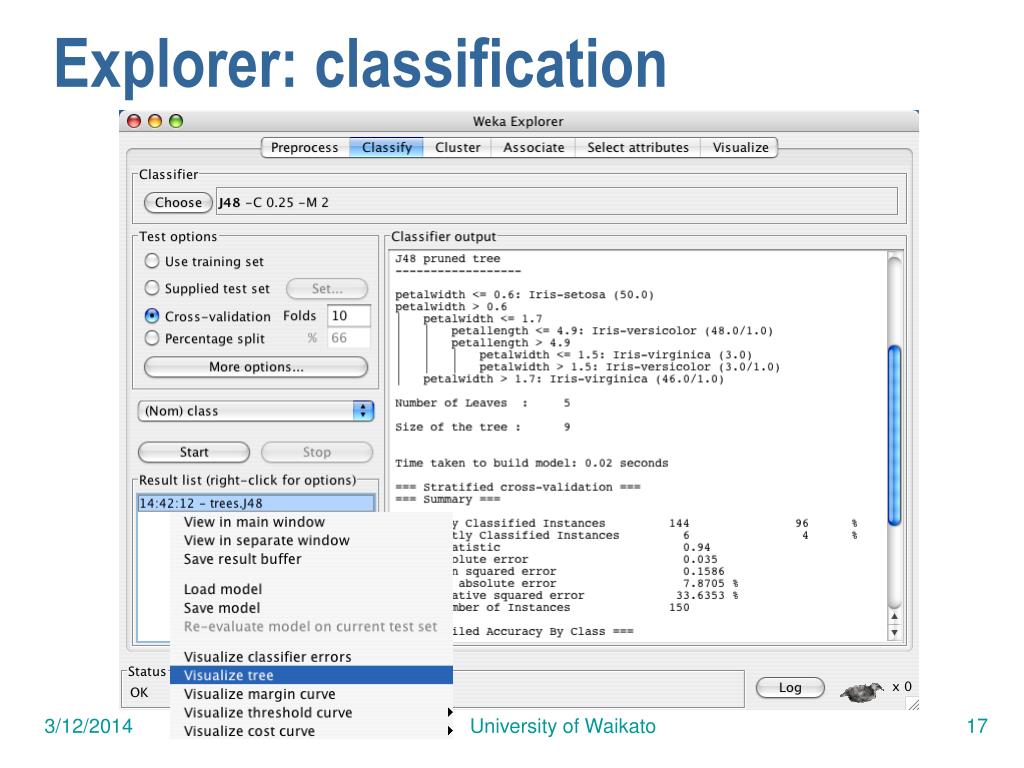
Task: Open the Associate tab
Action: pyautogui.click(x=534, y=148)
